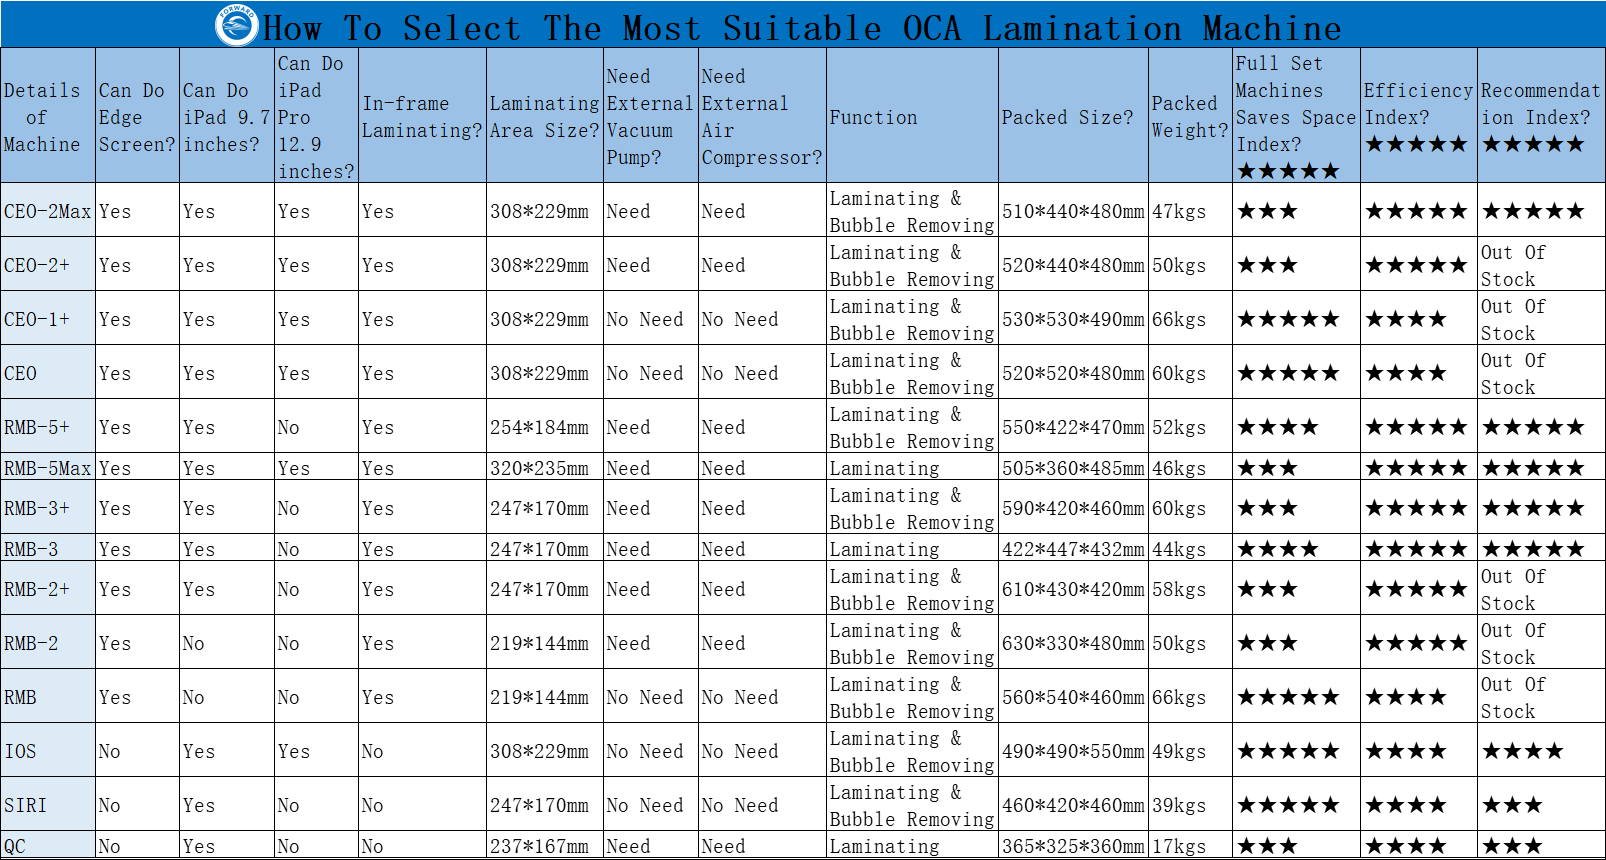Click packed weight '49kgs' cell

point(1190,751)
